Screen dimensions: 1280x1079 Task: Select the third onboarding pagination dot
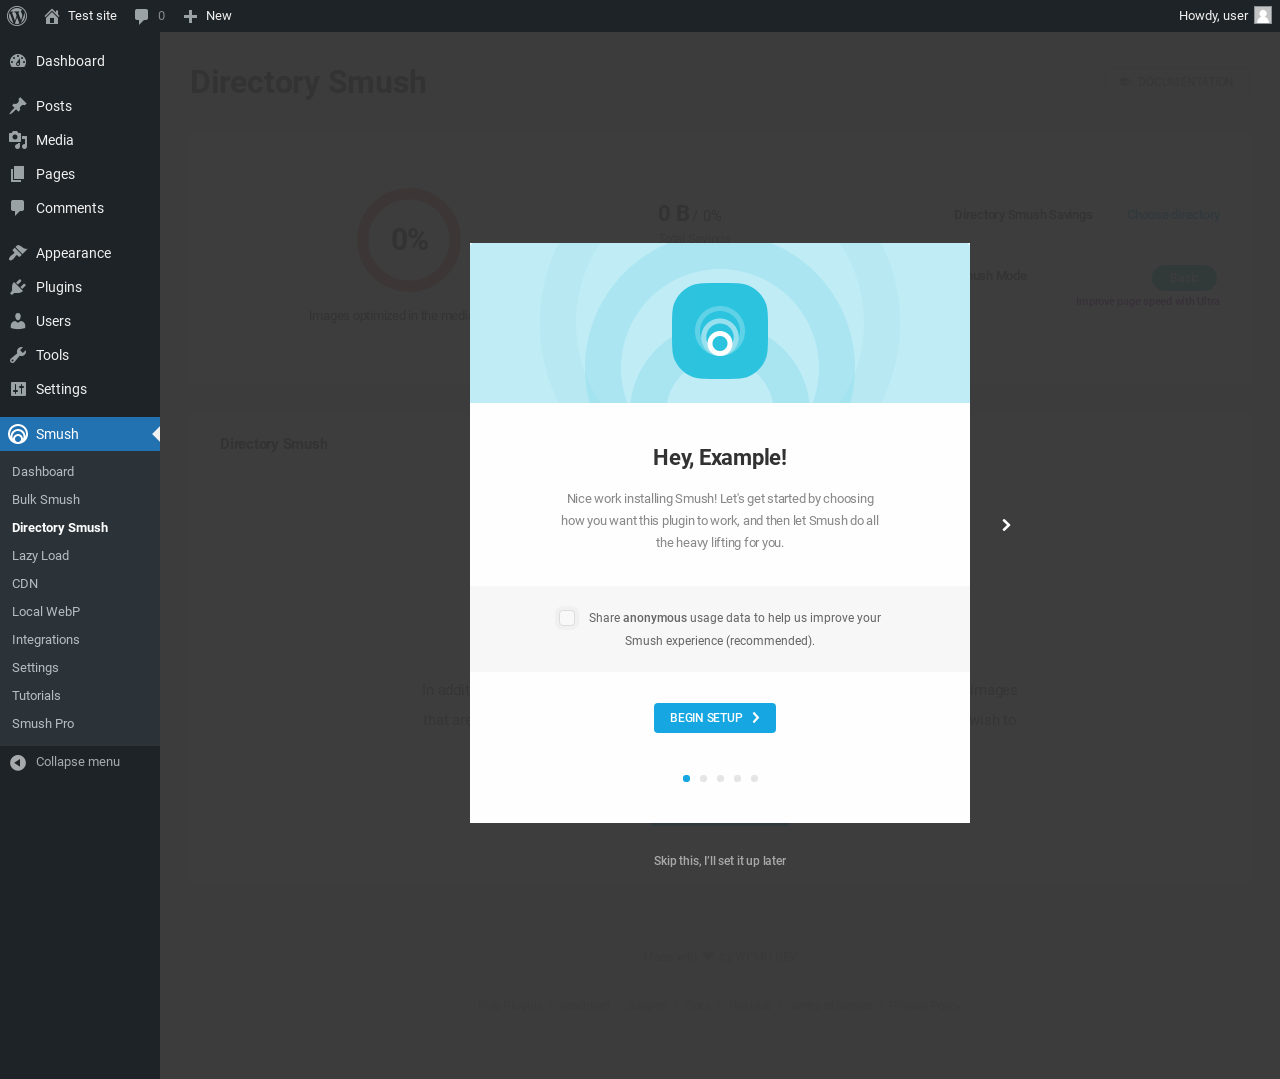[x=720, y=778]
